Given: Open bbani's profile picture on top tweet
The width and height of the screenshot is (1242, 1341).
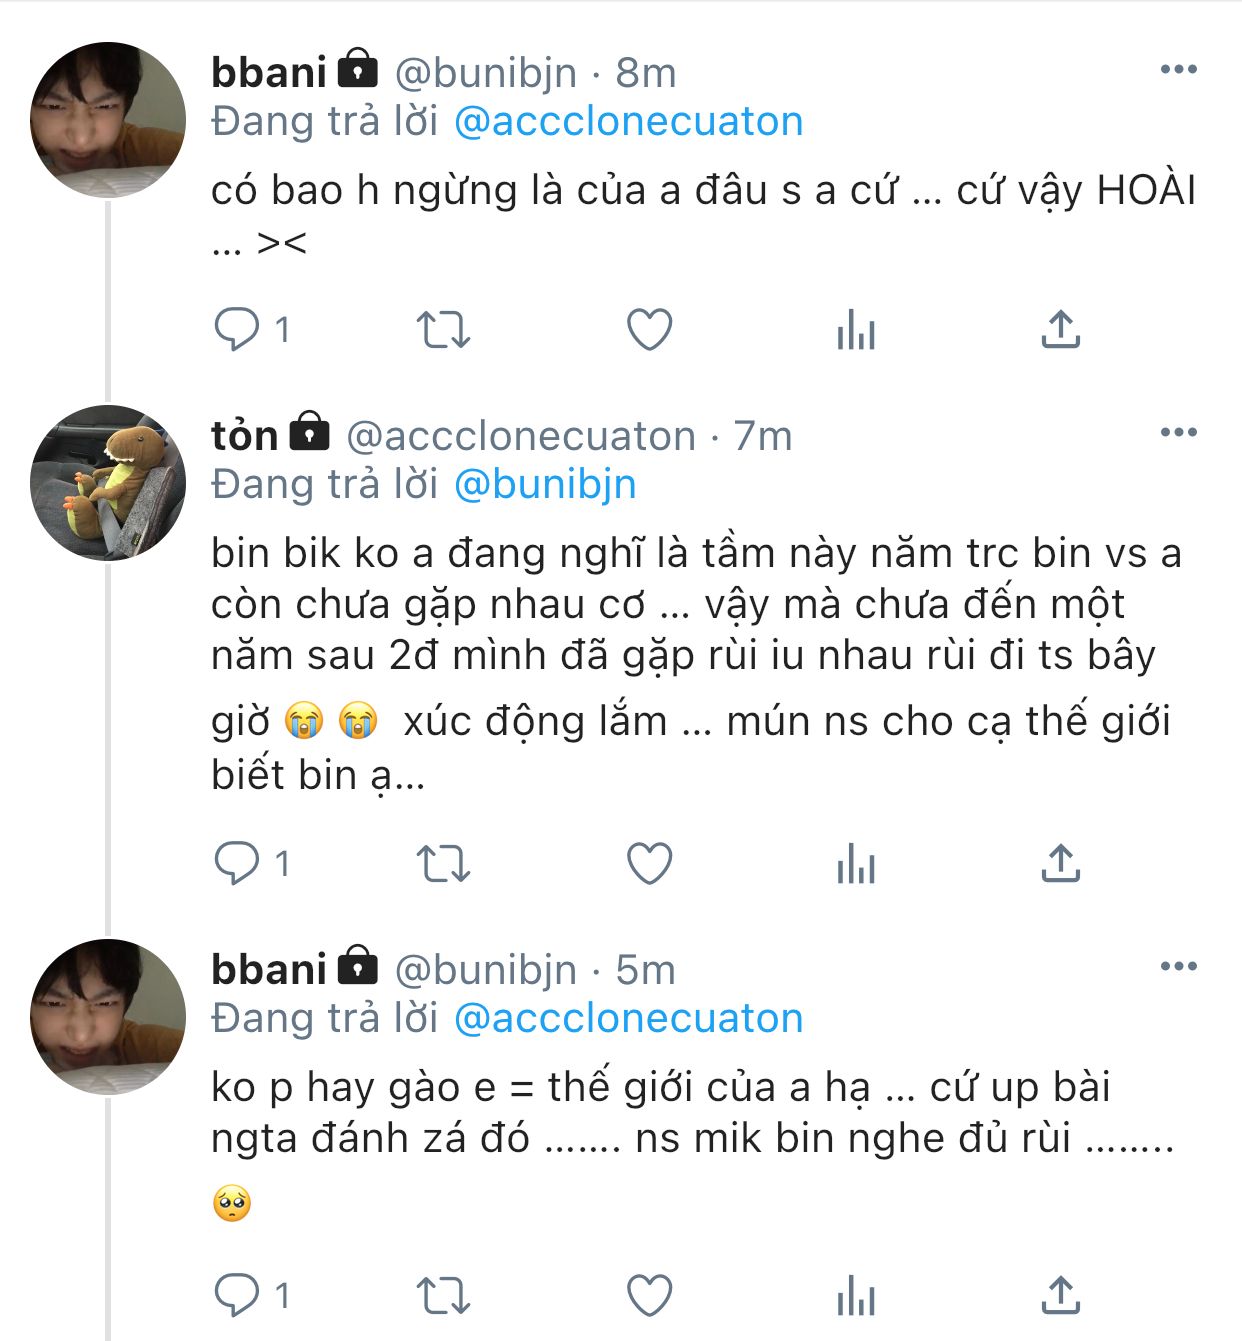Looking at the screenshot, I should click(108, 119).
